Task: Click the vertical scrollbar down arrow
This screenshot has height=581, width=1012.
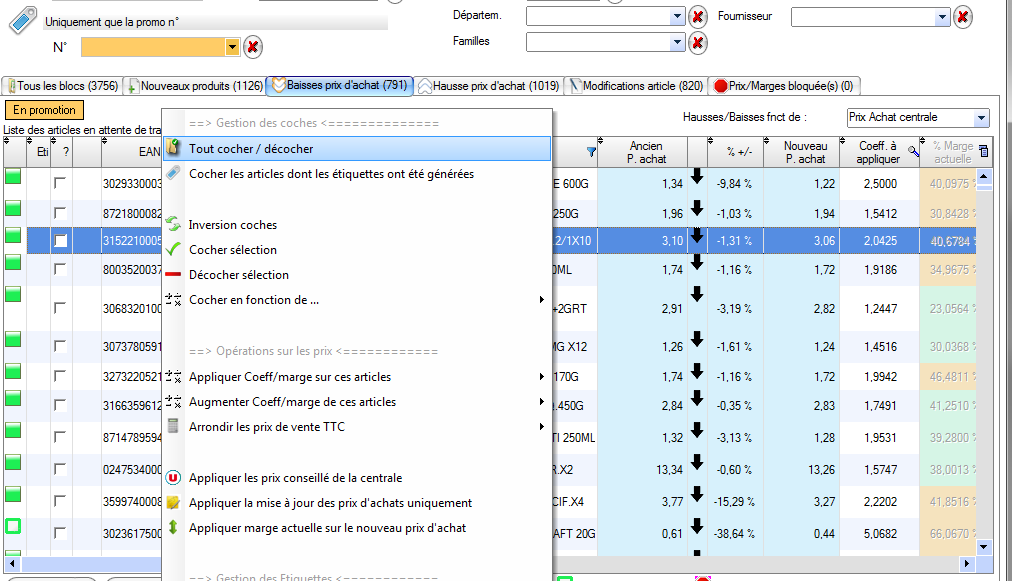Action: [x=983, y=547]
